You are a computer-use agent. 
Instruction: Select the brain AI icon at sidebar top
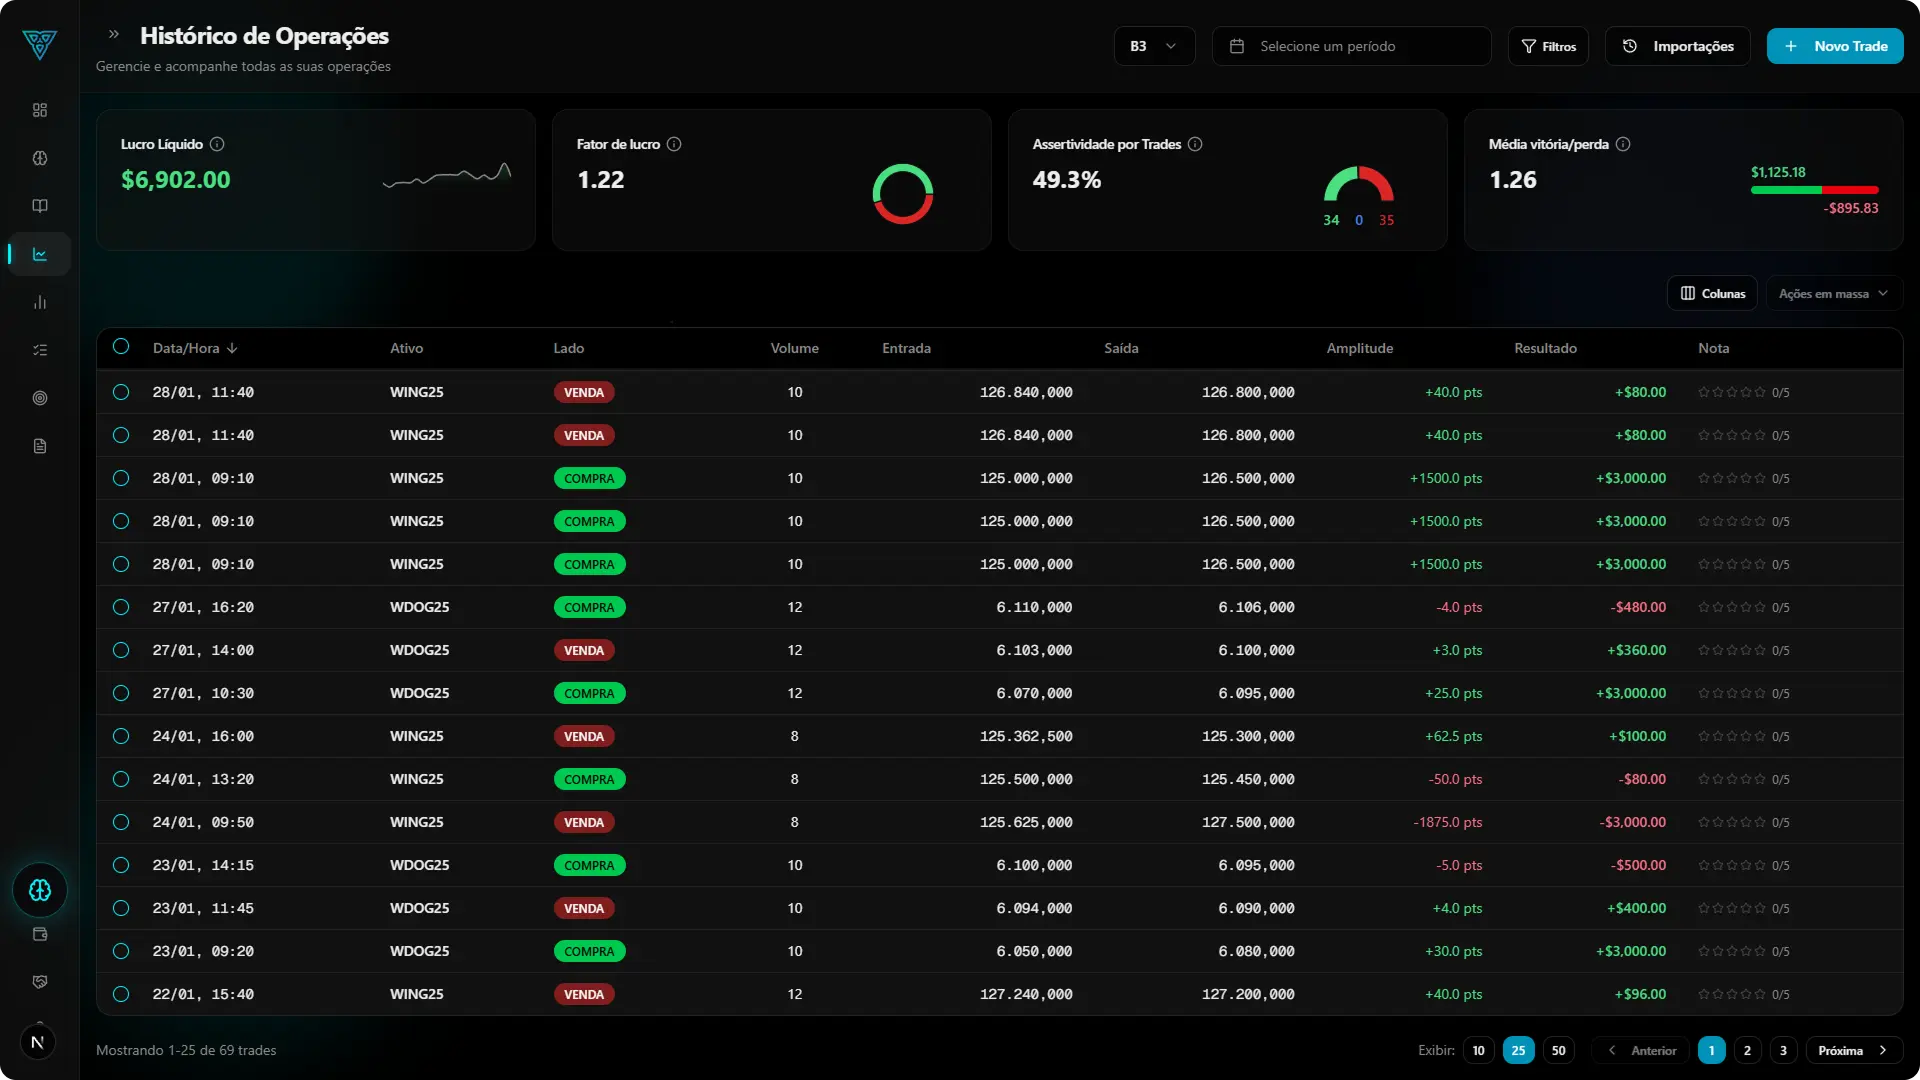click(x=40, y=158)
